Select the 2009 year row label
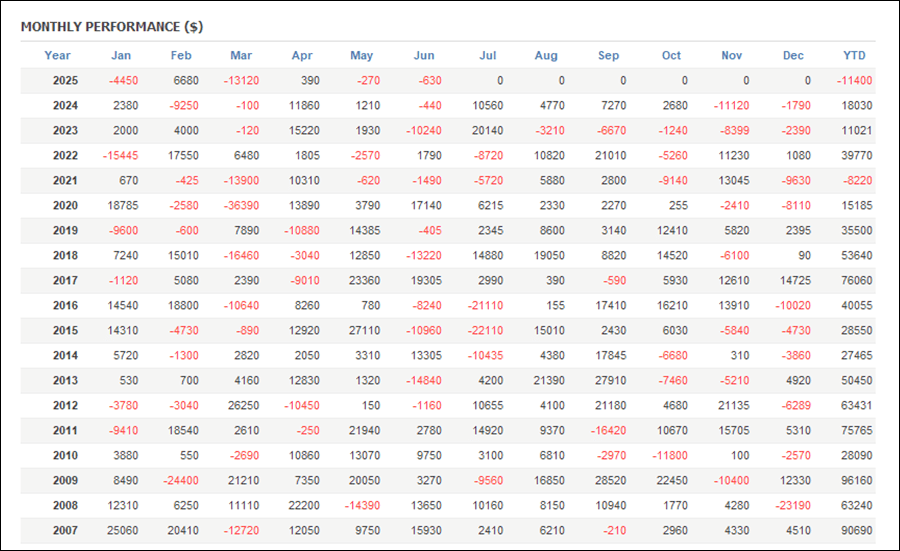 click(65, 480)
